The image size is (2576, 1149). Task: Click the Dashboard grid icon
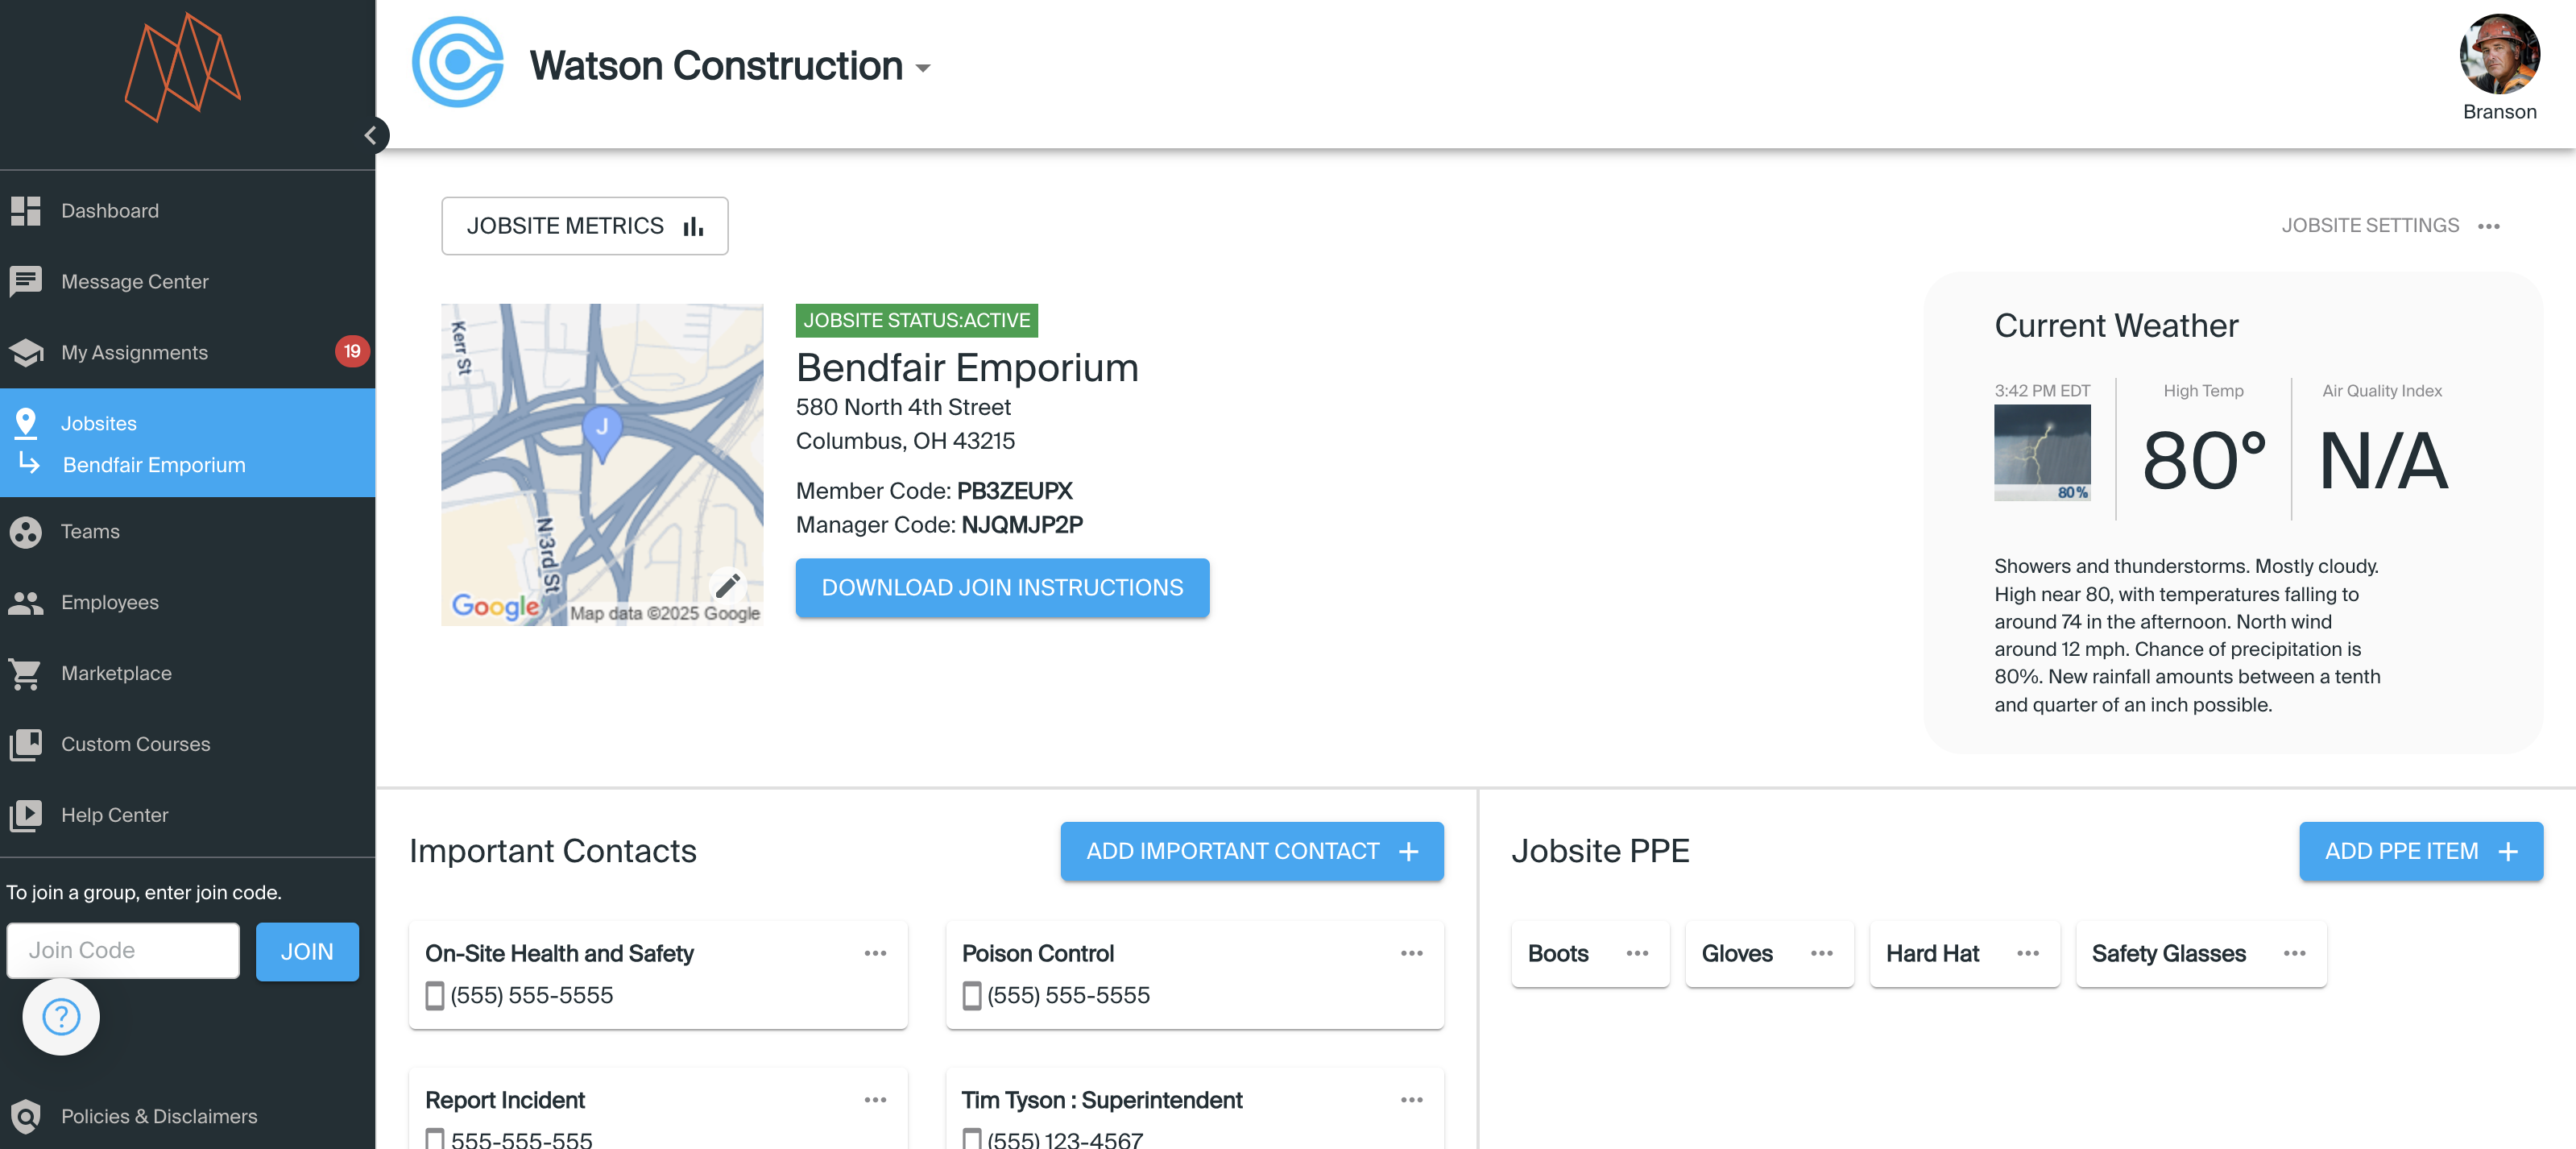click(26, 211)
